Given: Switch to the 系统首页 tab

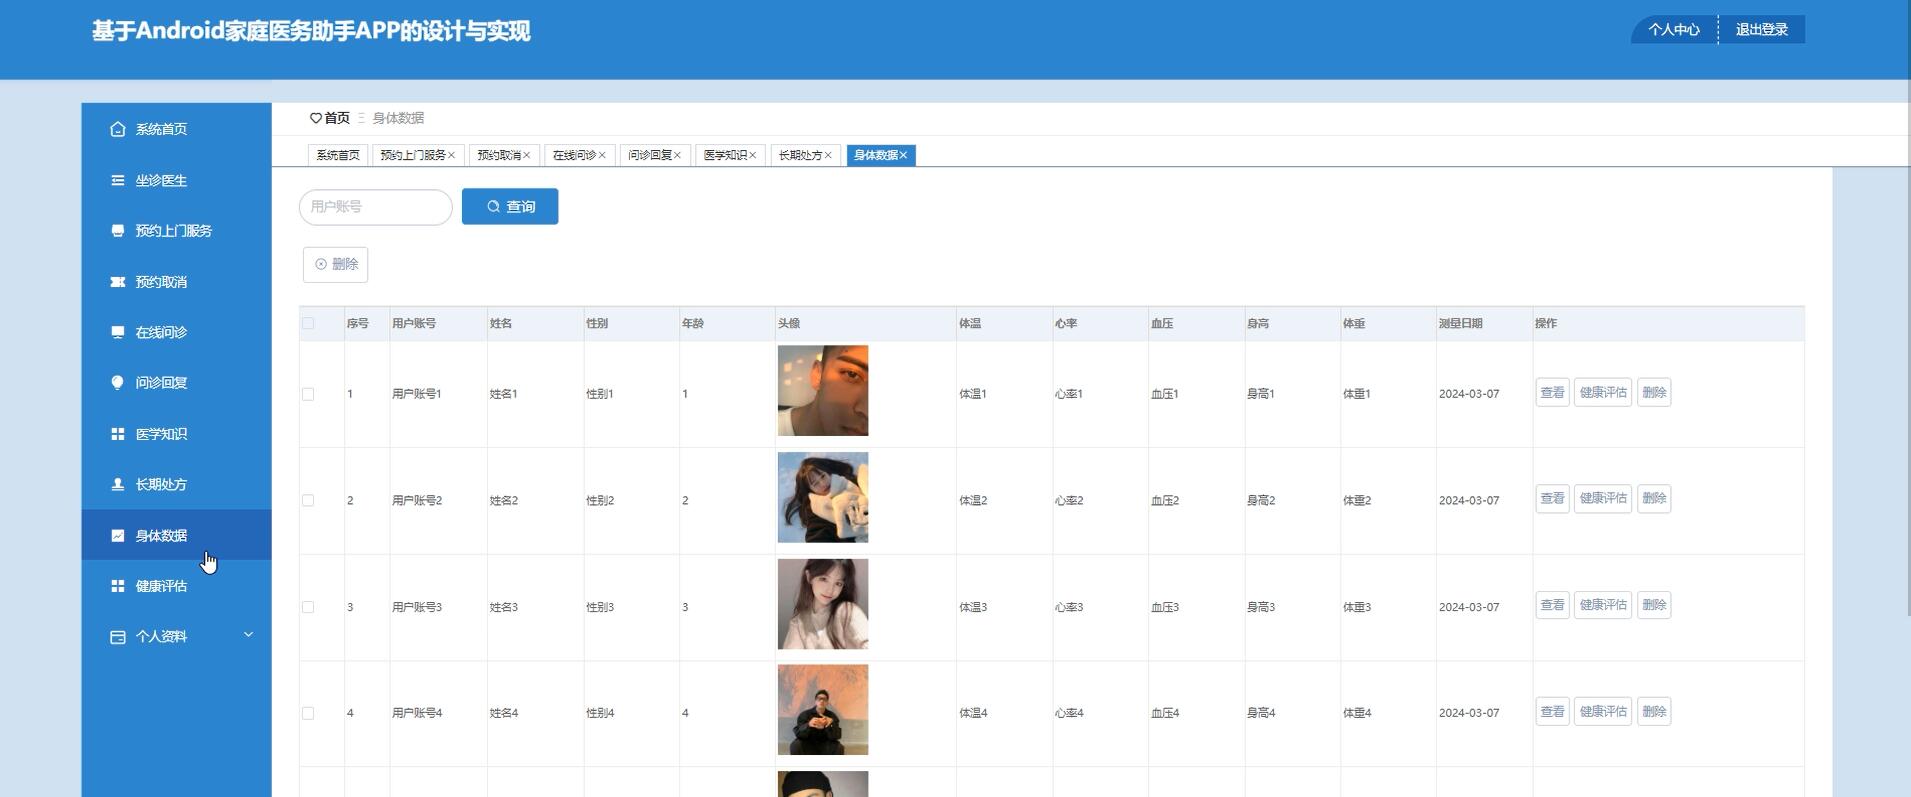Looking at the screenshot, I should (x=338, y=155).
